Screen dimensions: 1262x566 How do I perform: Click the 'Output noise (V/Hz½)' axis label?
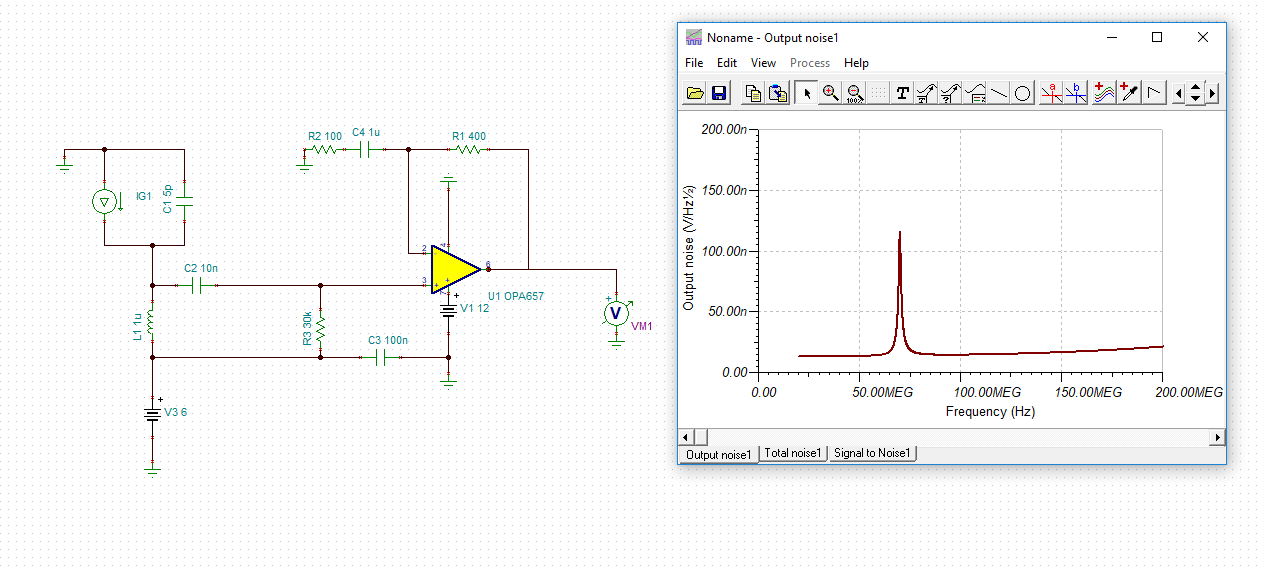(689, 250)
